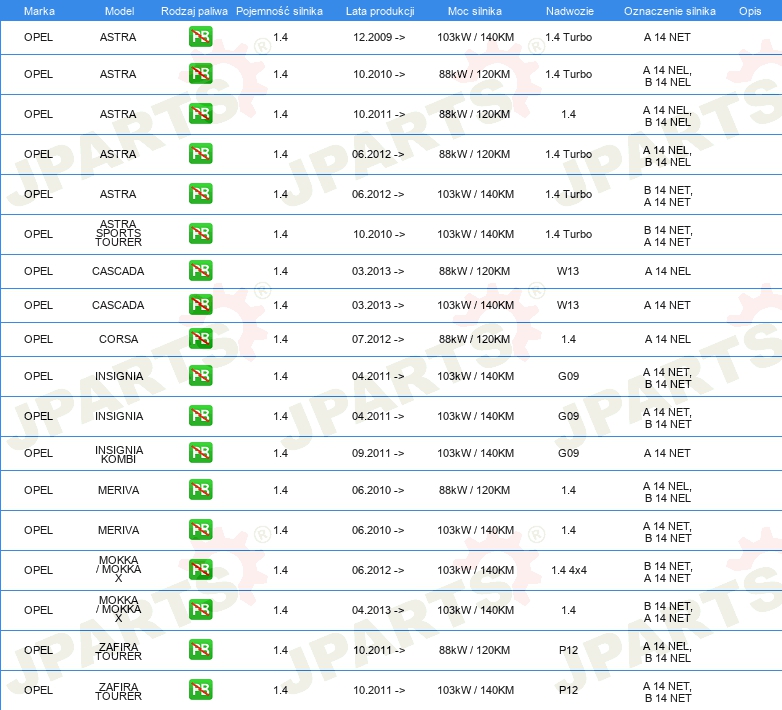Click the Model column header
Viewport: 782px width, 710px height.
pyautogui.click(x=119, y=11)
